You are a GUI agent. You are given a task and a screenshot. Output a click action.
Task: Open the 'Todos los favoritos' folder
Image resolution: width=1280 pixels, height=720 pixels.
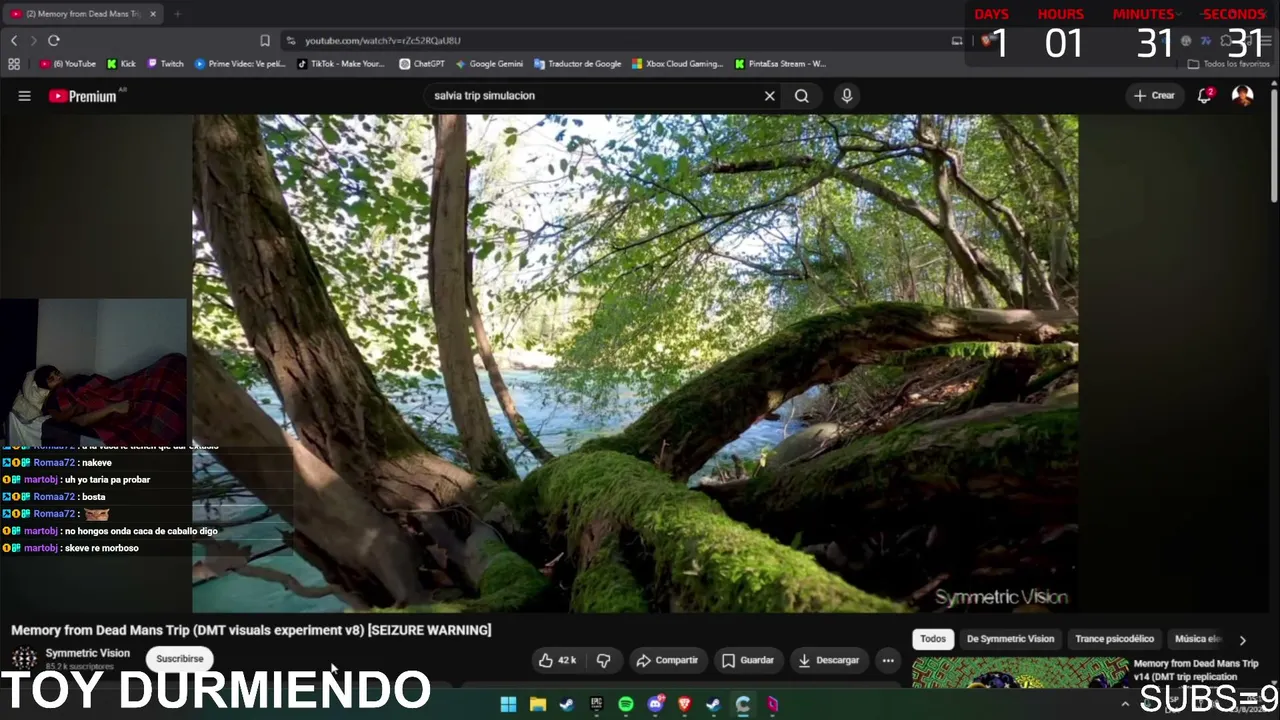pyautogui.click(x=1228, y=64)
